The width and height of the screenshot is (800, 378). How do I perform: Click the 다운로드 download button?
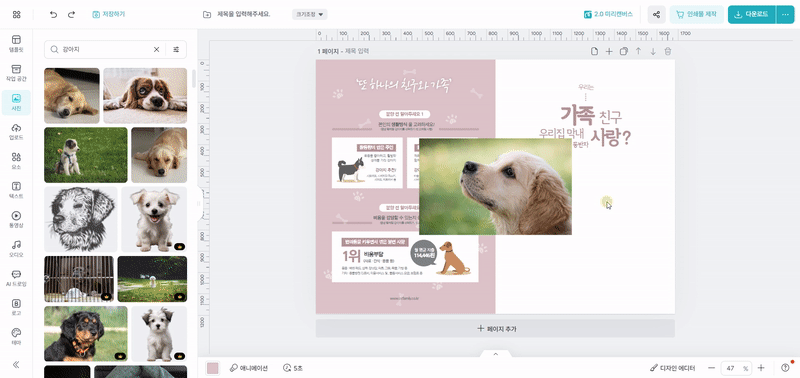point(752,14)
